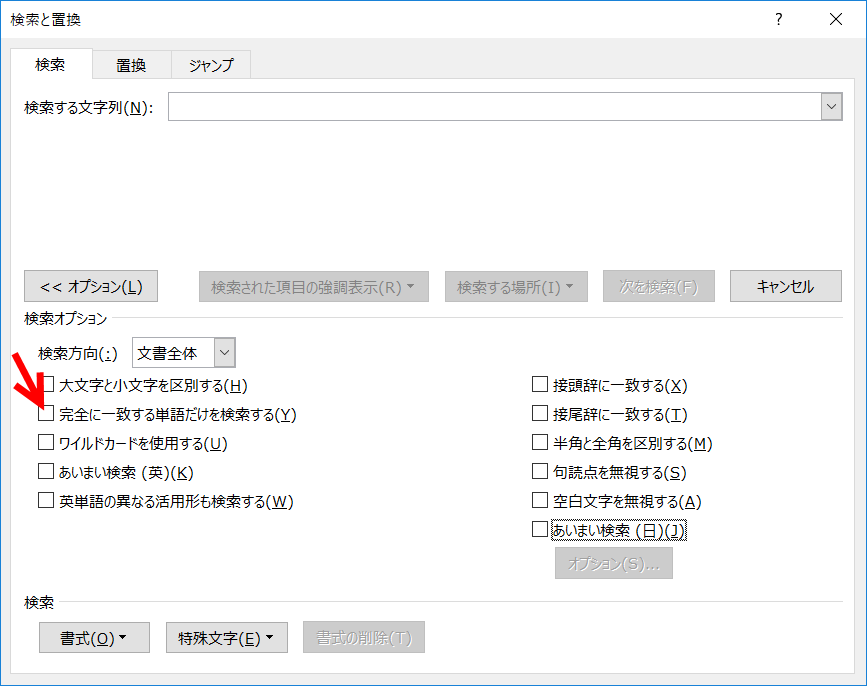Toggle あいまい検索 (日) checkbox

pos(540,530)
